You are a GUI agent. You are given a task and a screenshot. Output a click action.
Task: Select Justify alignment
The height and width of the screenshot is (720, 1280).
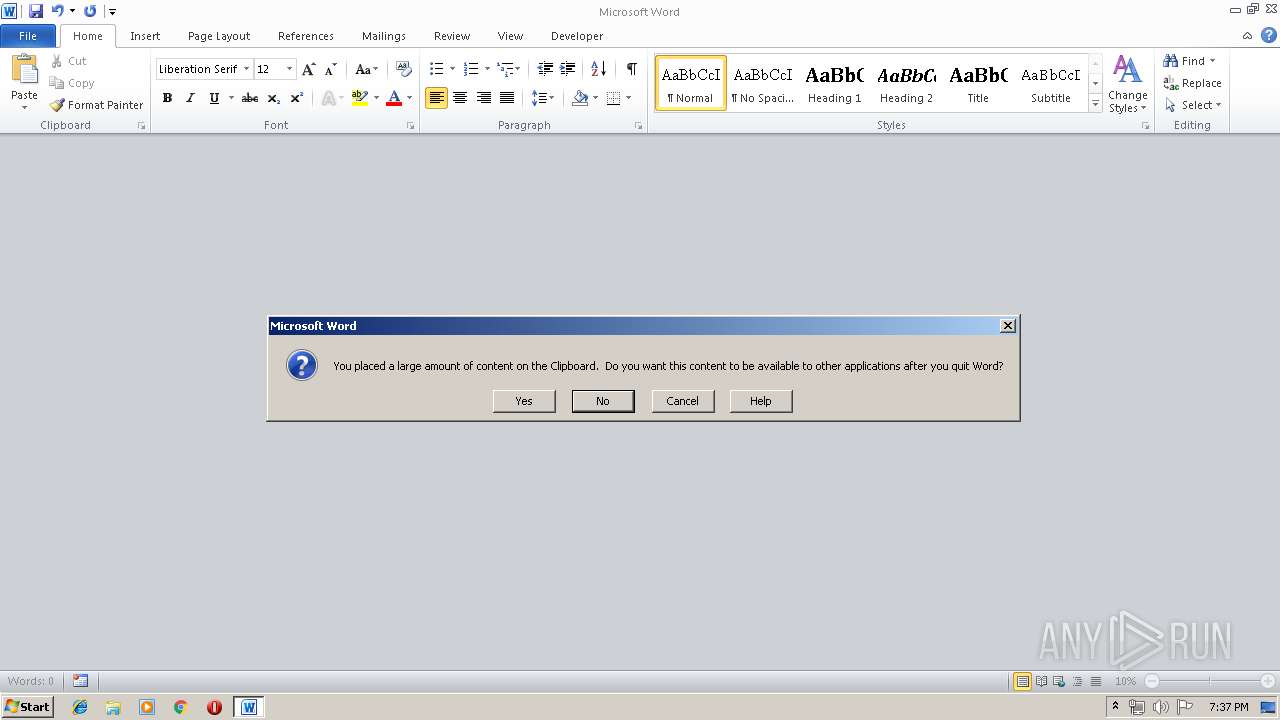[x=507, y=98]
